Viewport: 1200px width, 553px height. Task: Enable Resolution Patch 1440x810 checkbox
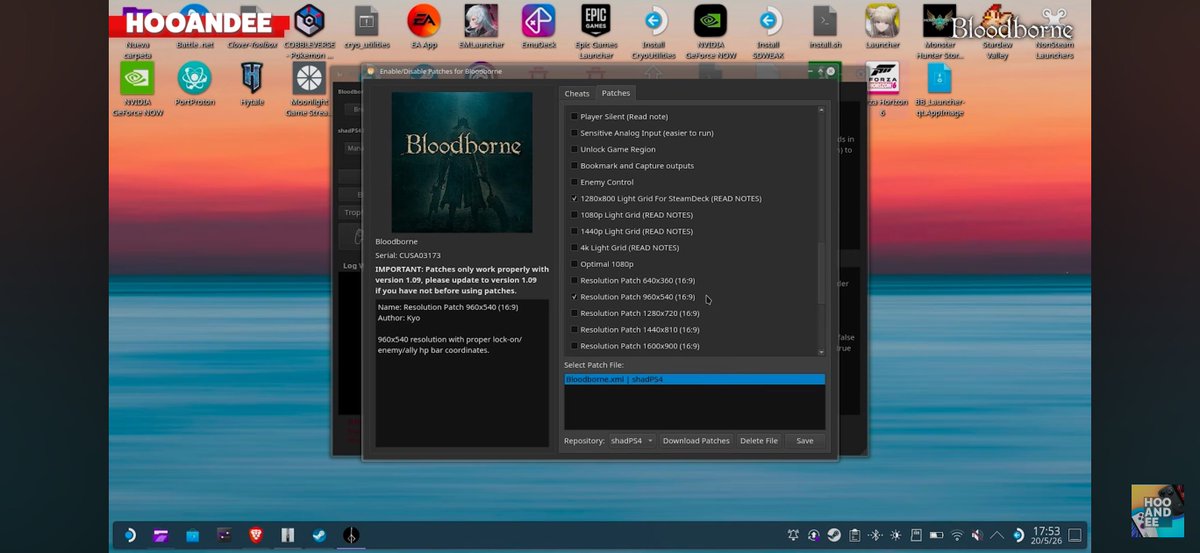coord(574,329)
